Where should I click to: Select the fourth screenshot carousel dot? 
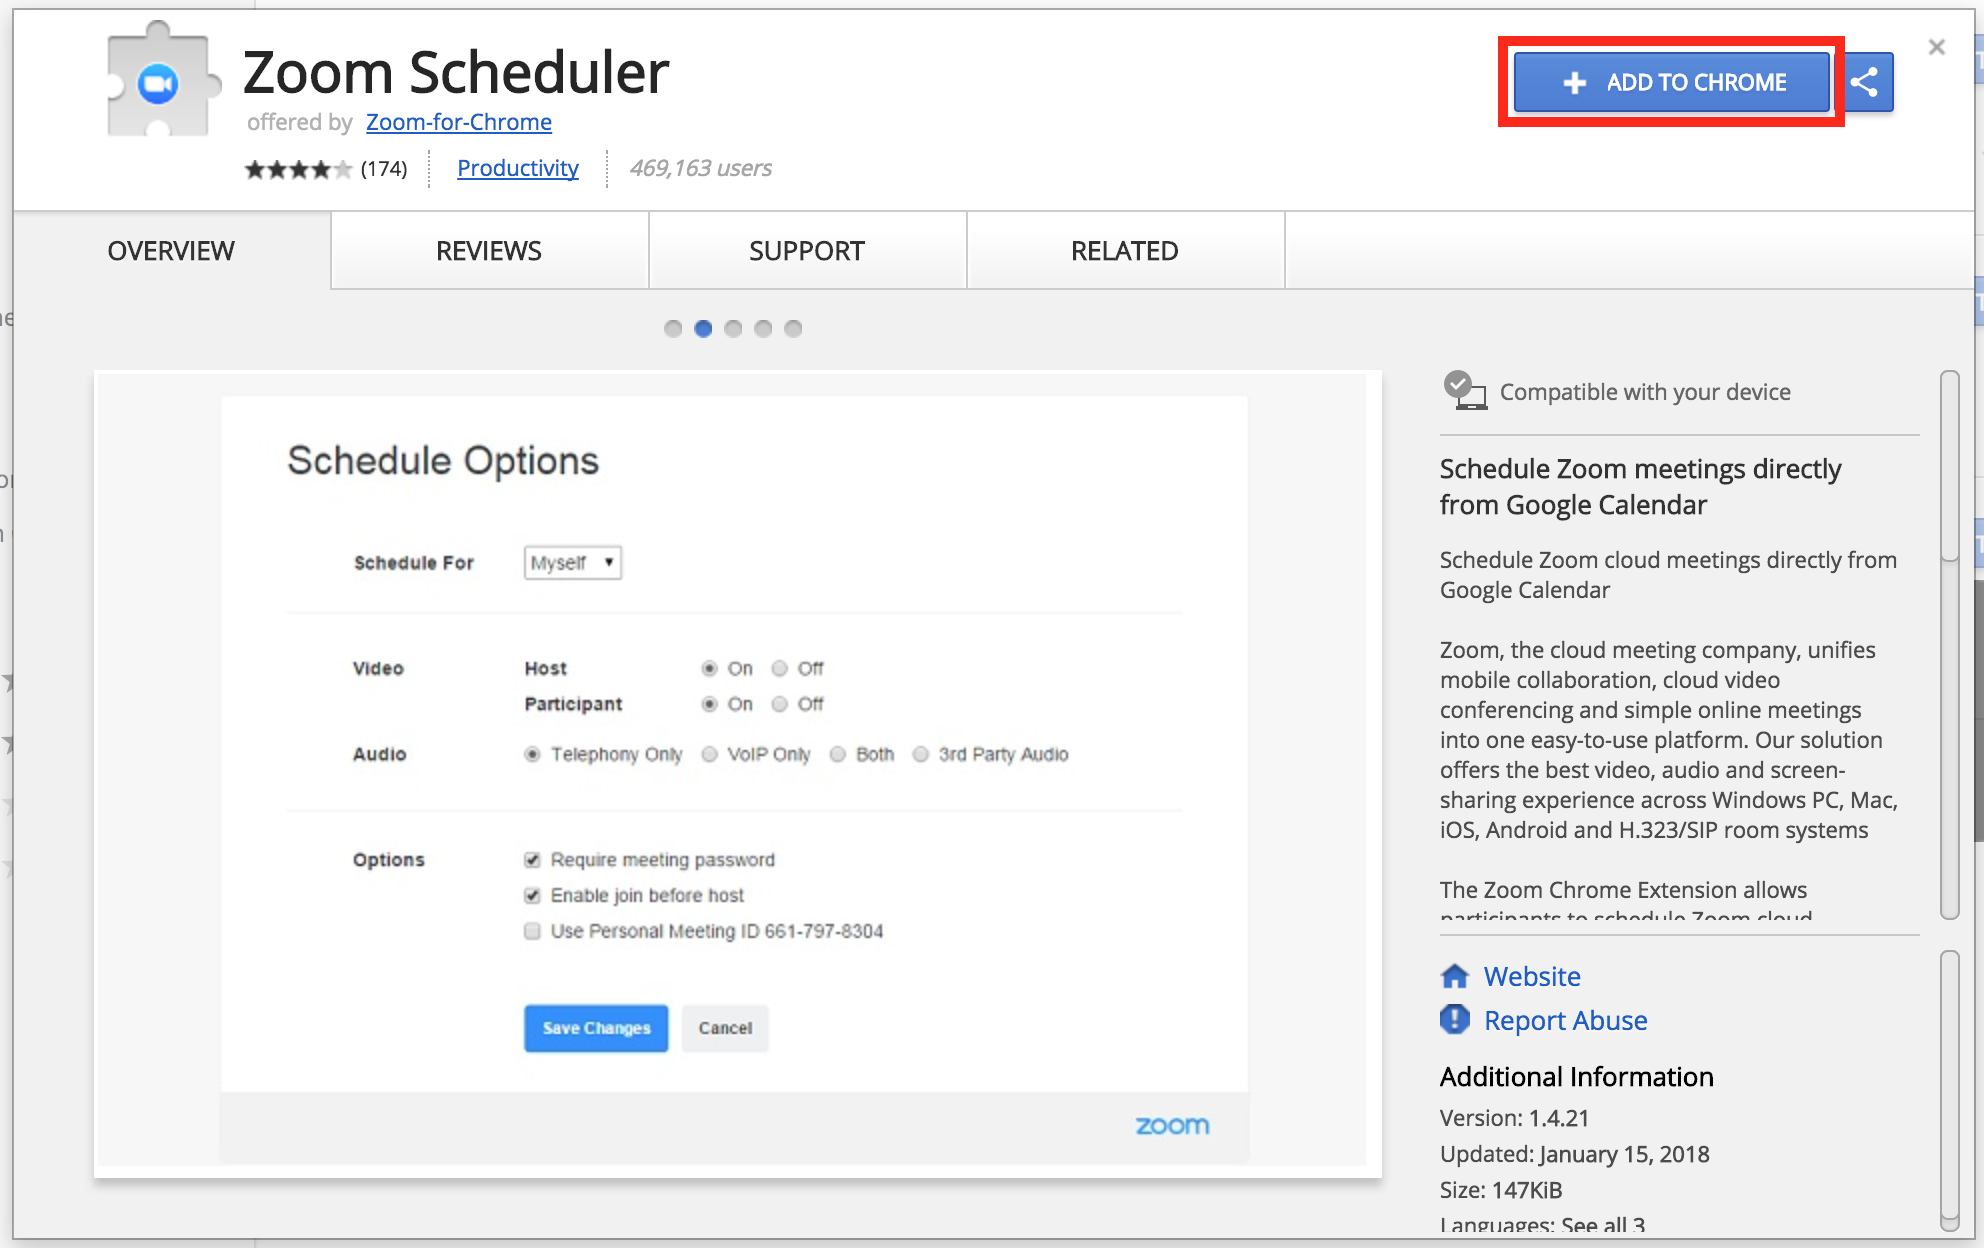[763, 329]
